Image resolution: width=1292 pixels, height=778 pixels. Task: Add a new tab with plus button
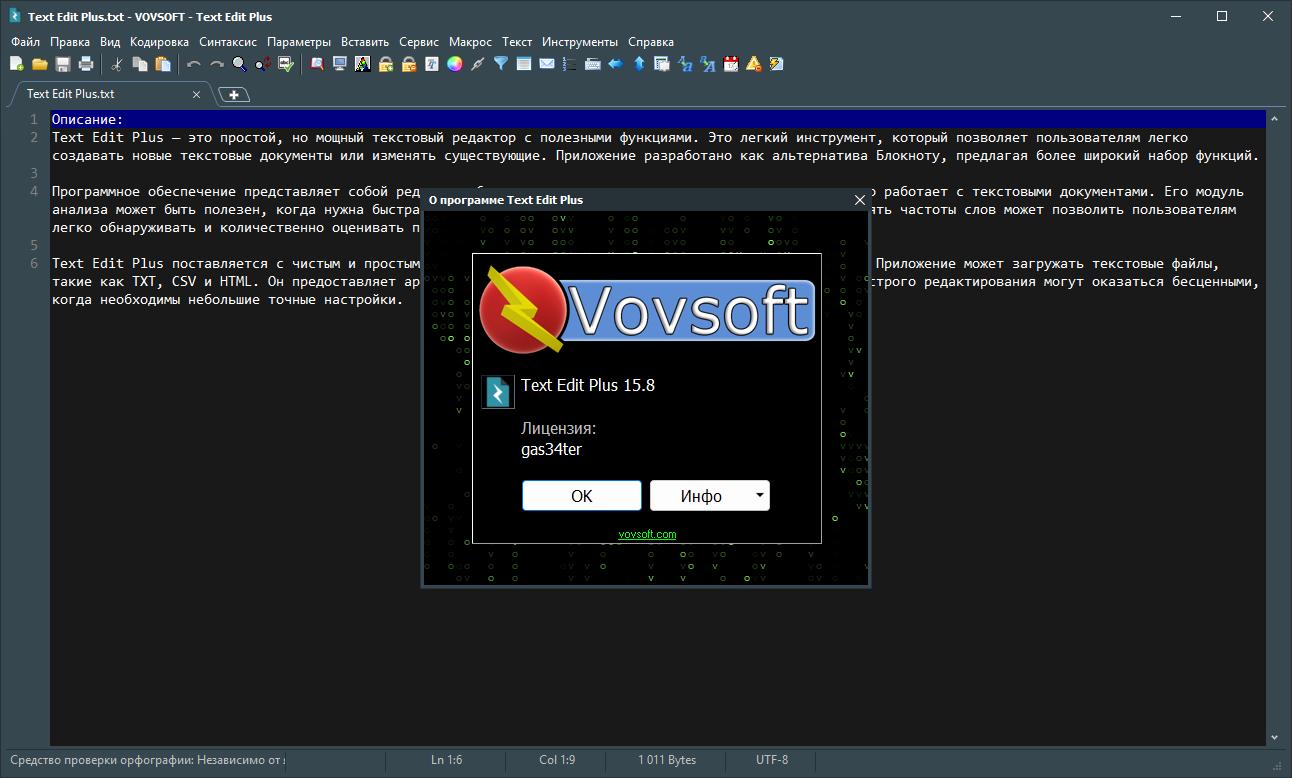tap(234, 95)
